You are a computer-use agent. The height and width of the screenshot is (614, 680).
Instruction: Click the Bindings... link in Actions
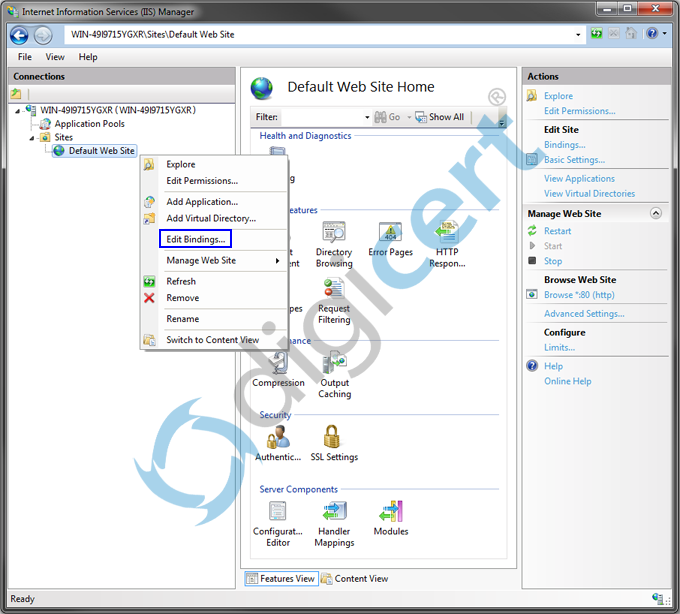point(565,144)
